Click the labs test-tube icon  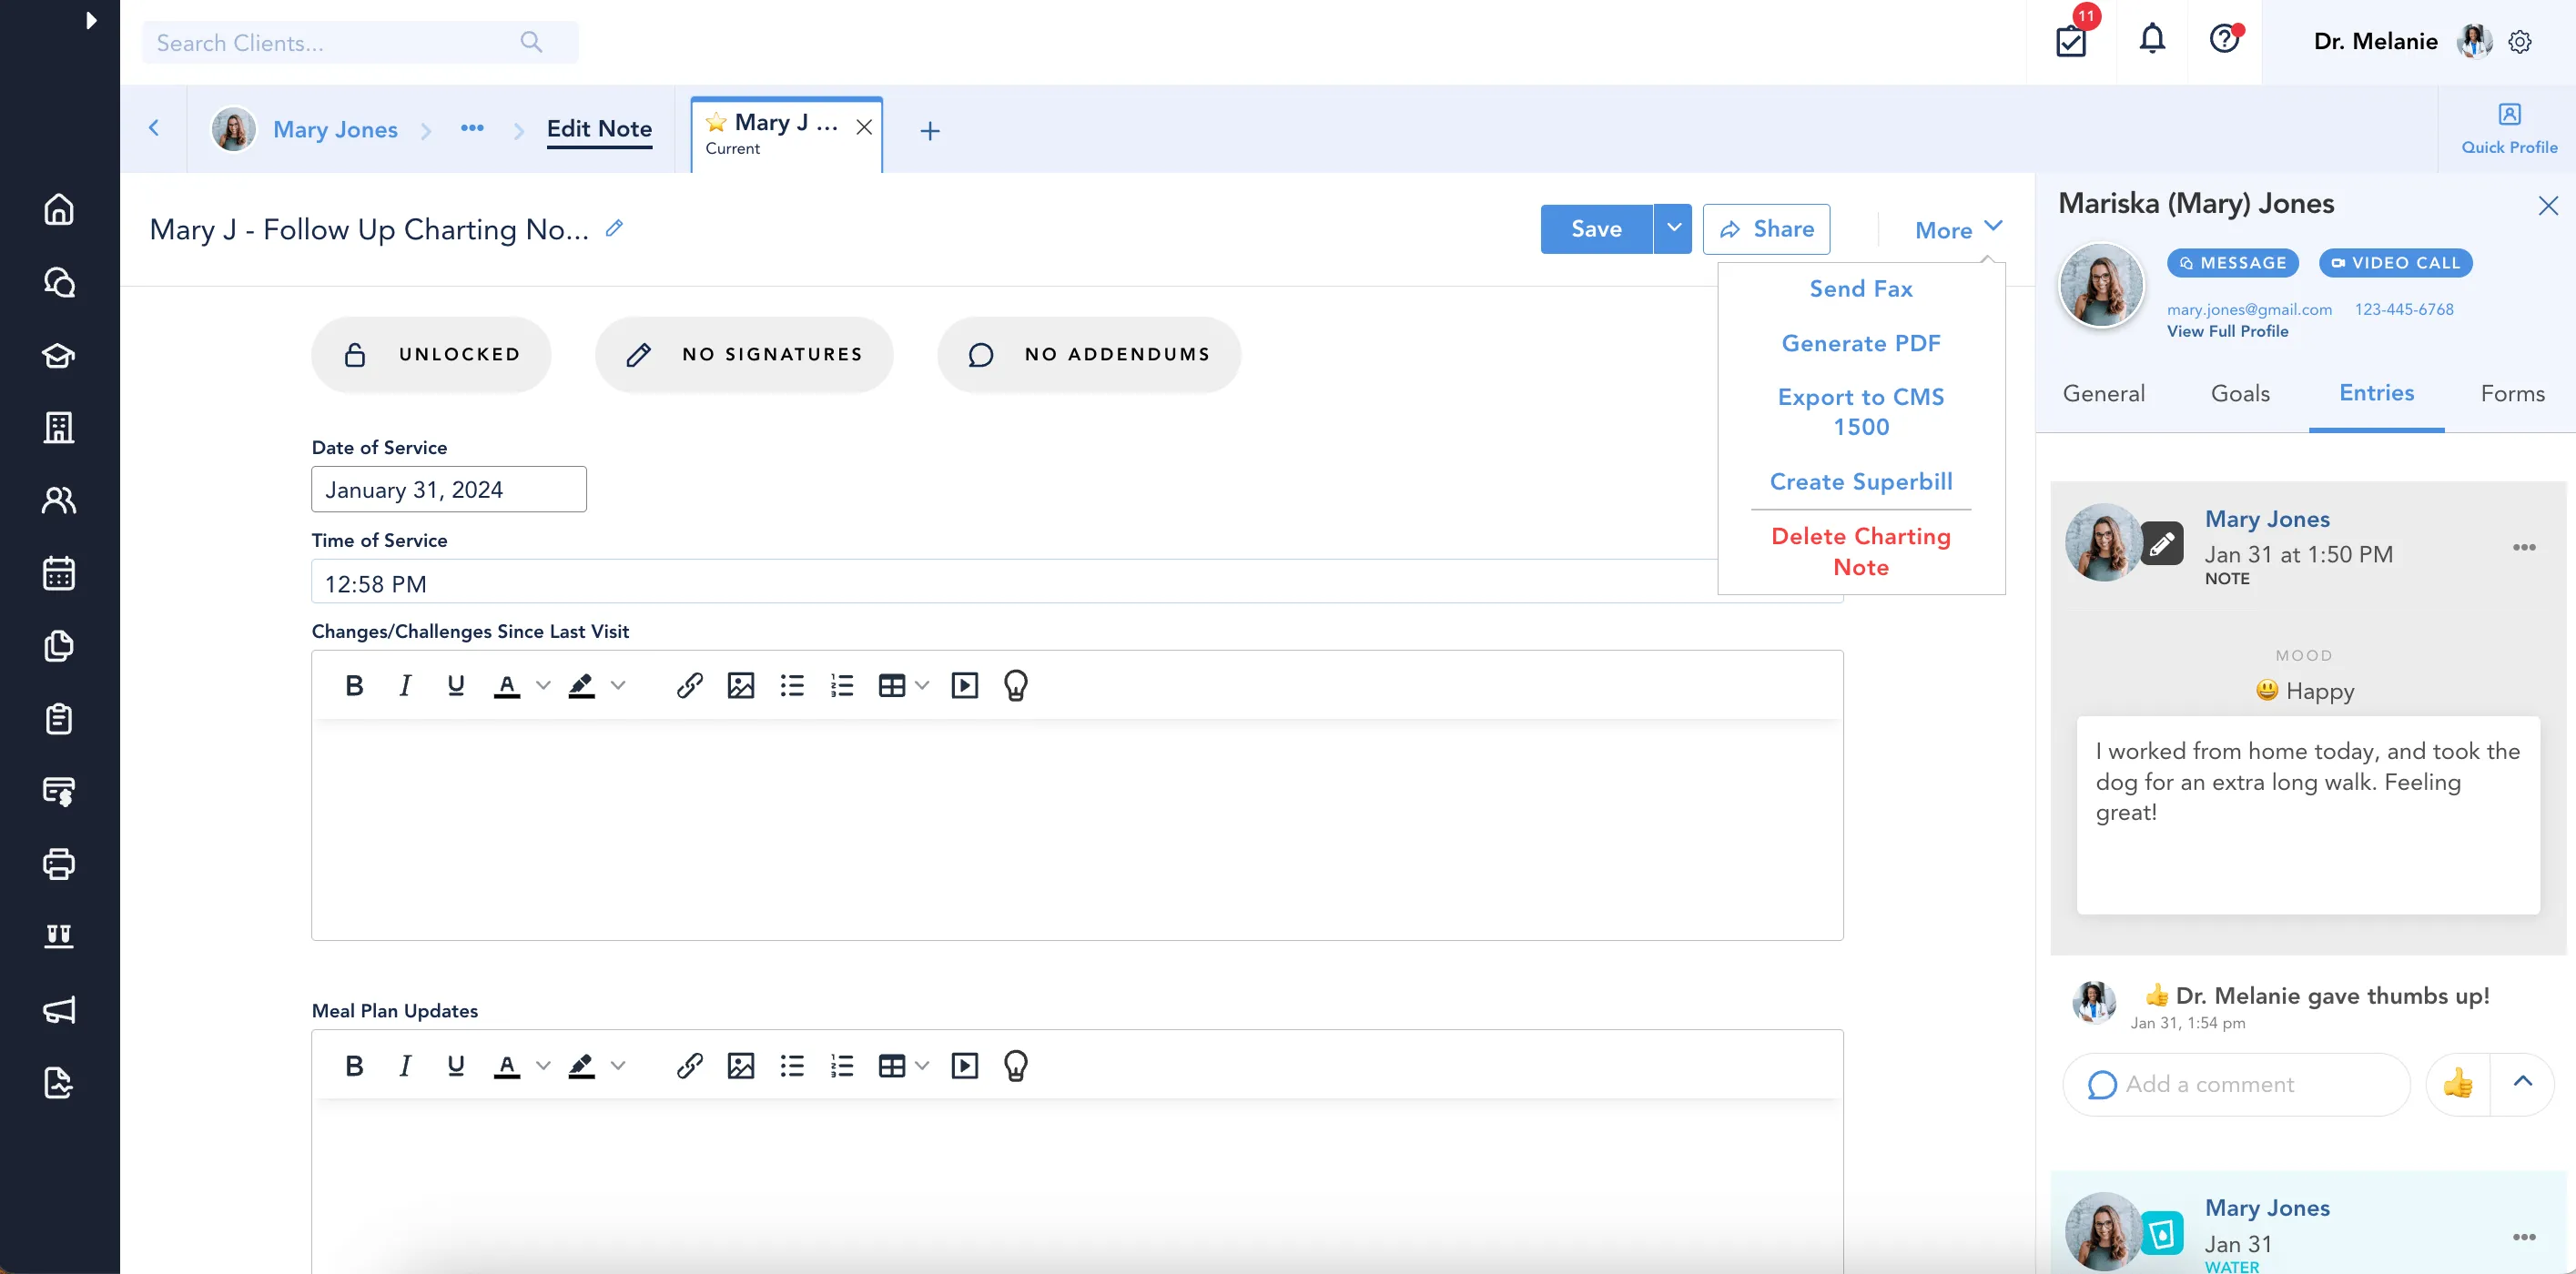click(59, 936)
